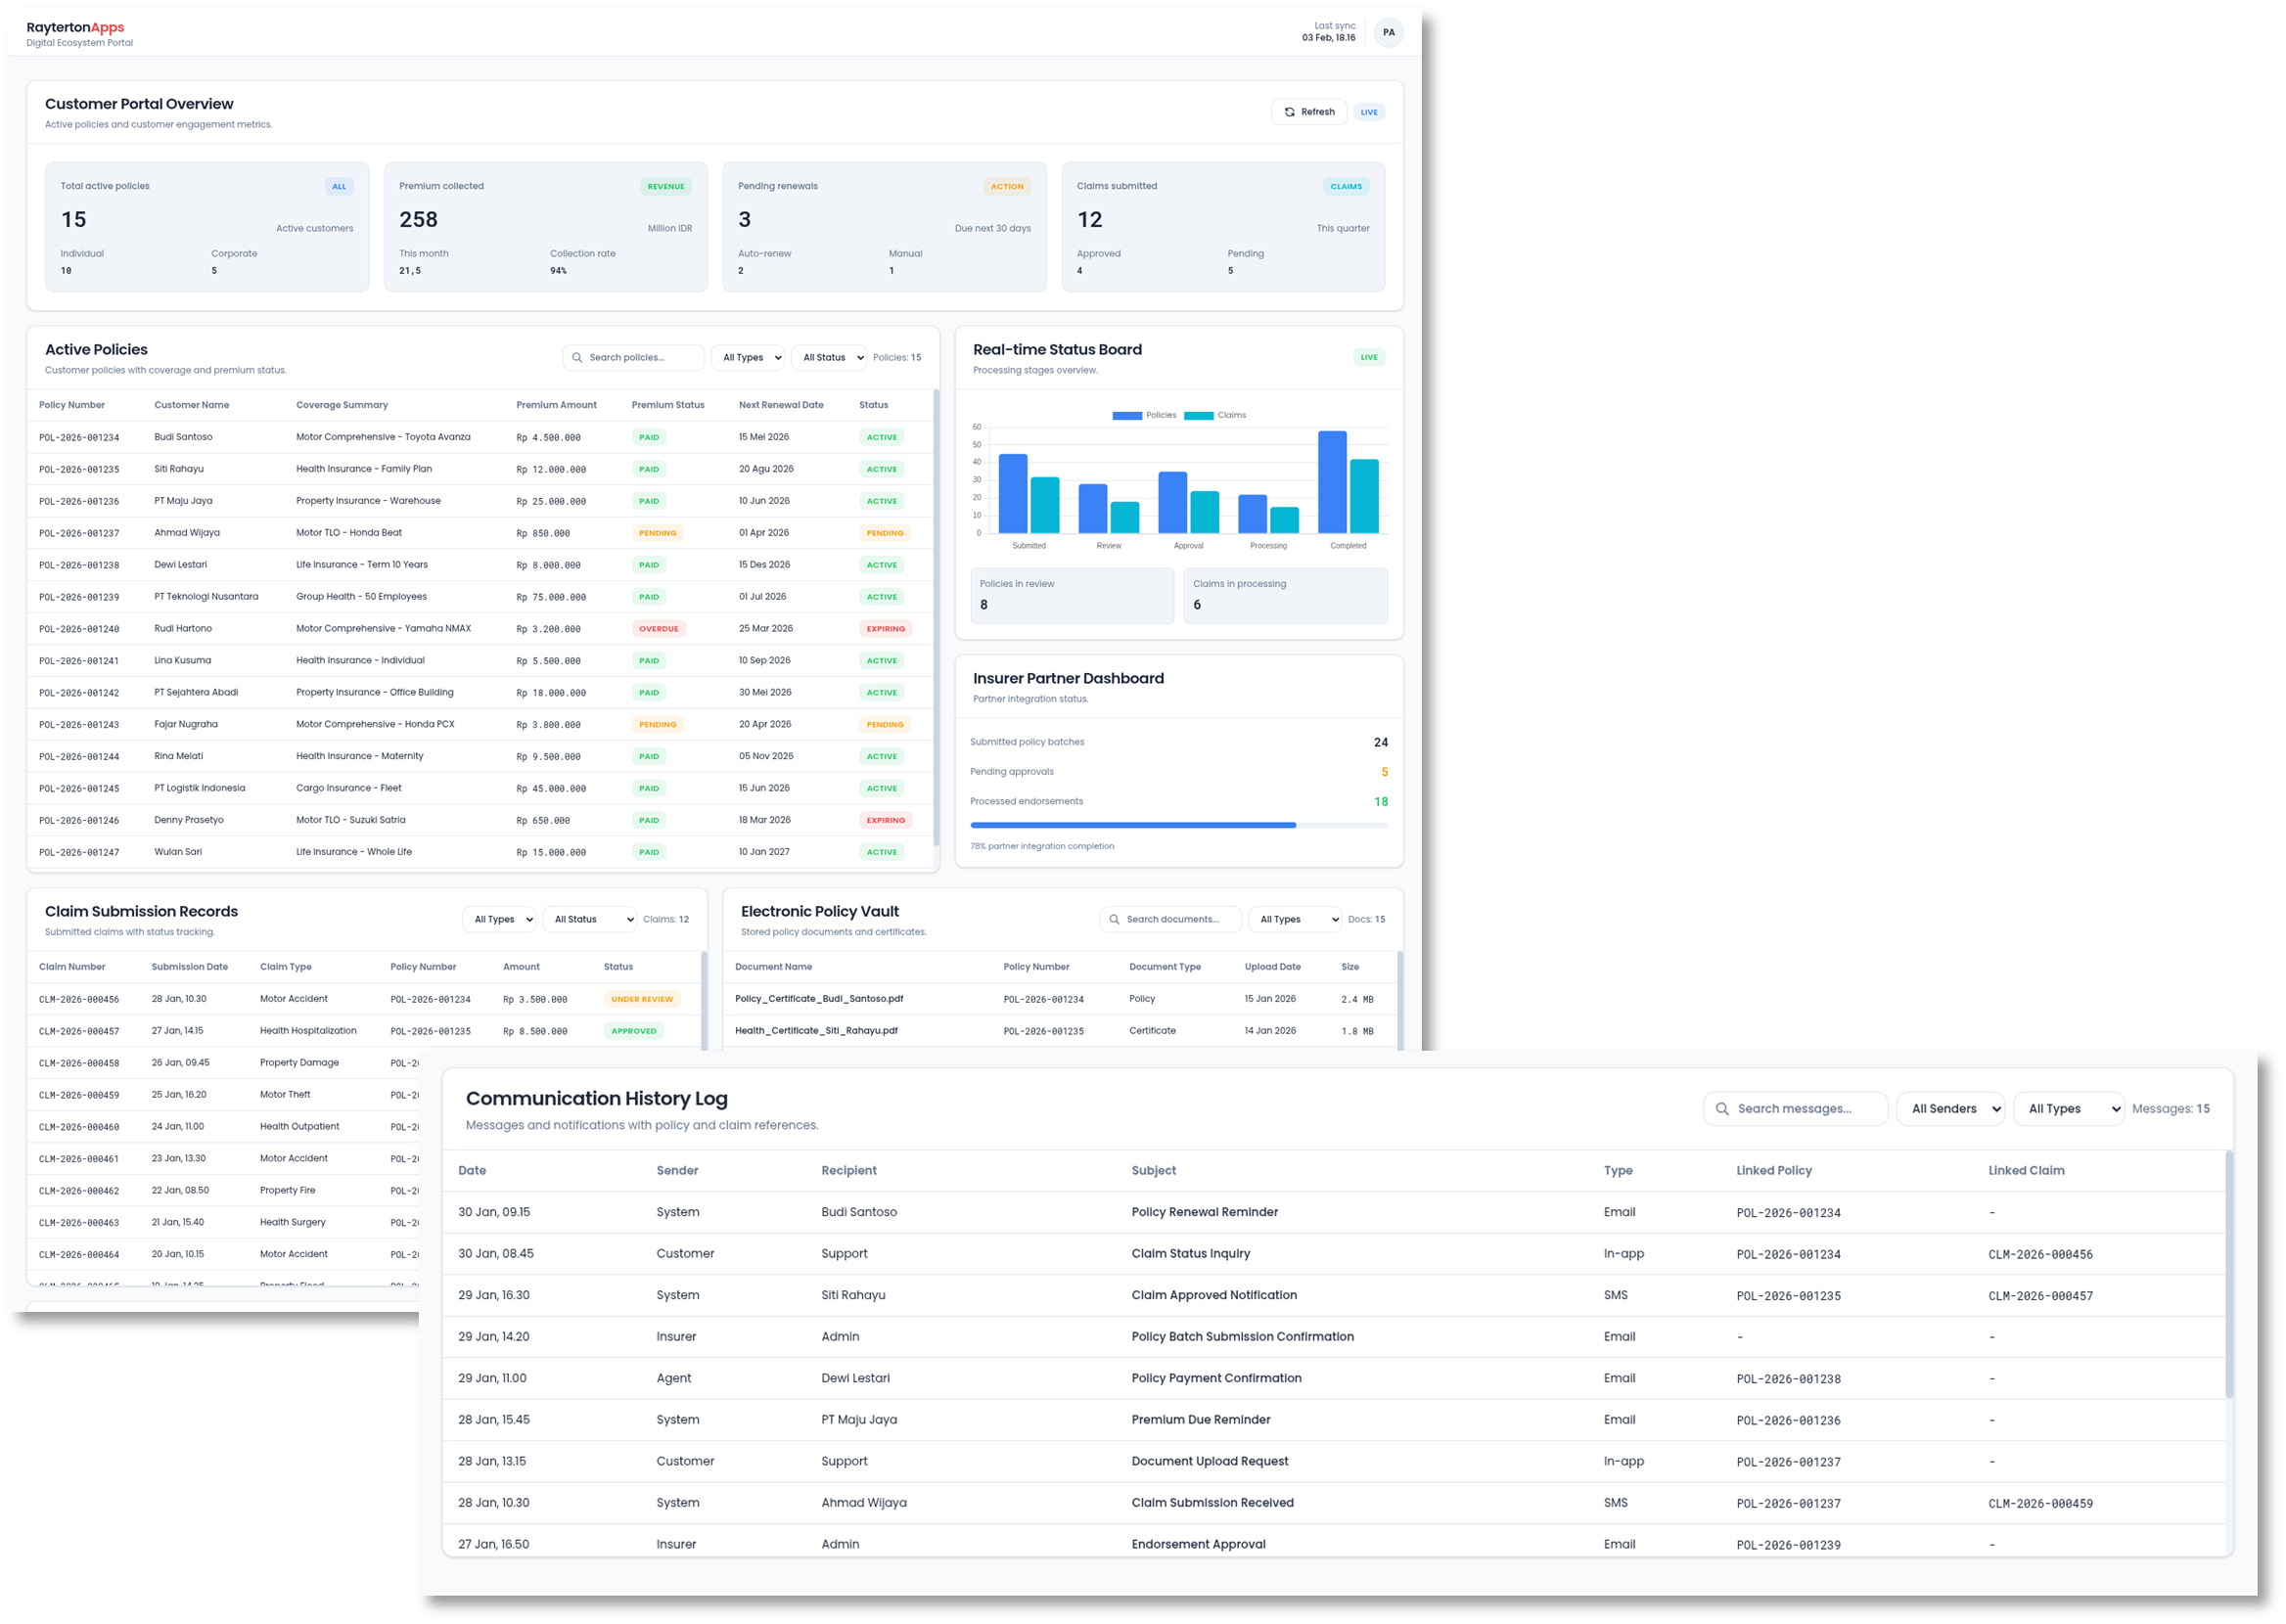This screenshot has width=2286, height=1624.
Task: Click the PA profile avatar
Action: [1389, 31]
